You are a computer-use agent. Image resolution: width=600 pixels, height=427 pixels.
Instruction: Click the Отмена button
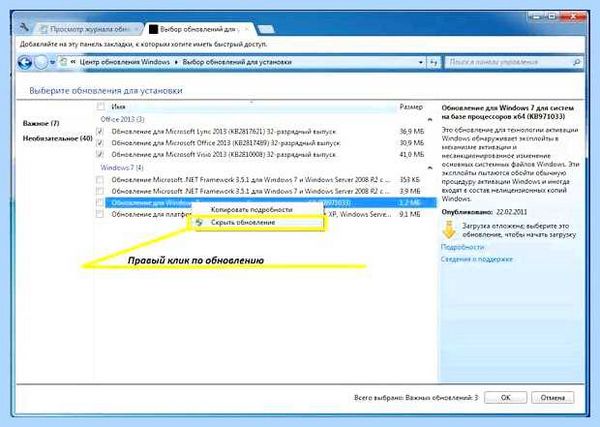tap(553, 398)
